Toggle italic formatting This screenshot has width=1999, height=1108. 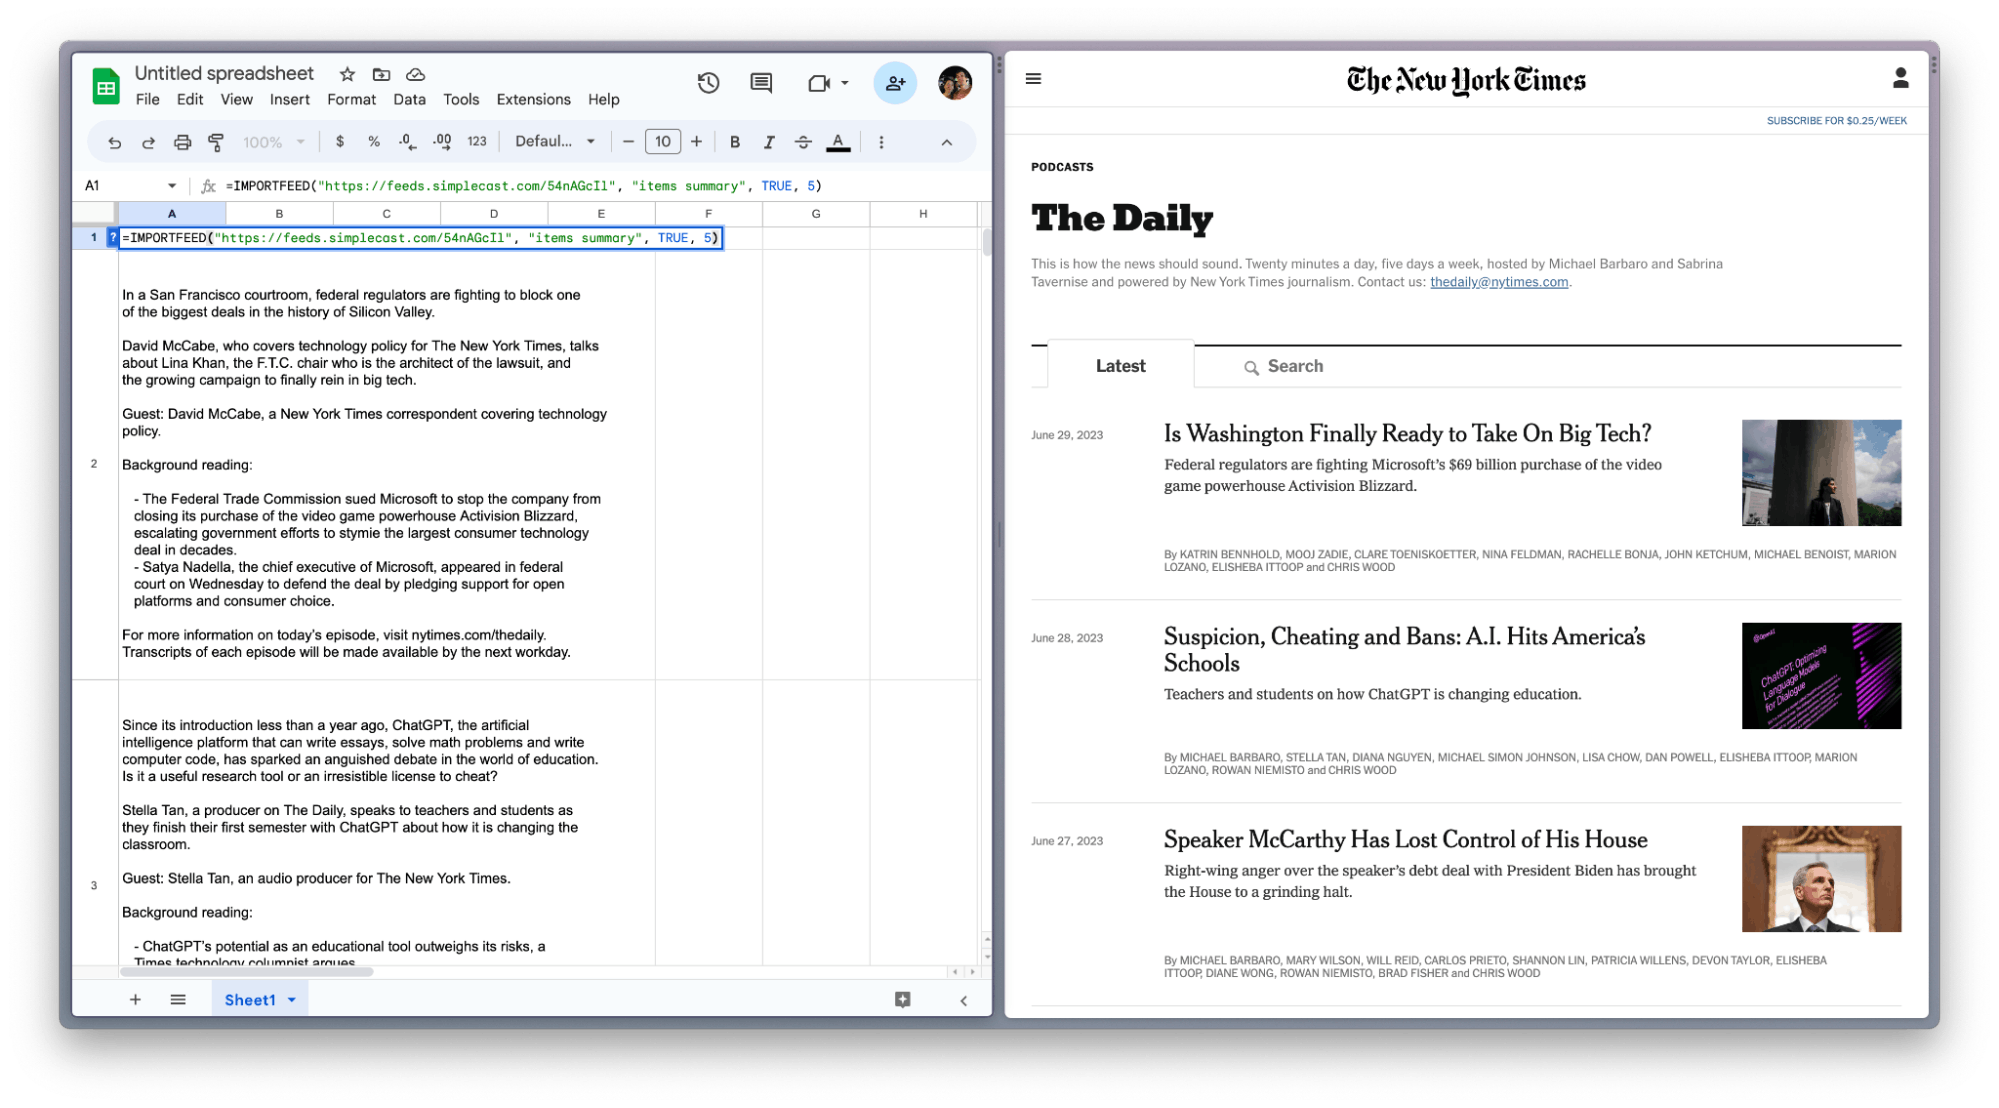pos(769,142)
